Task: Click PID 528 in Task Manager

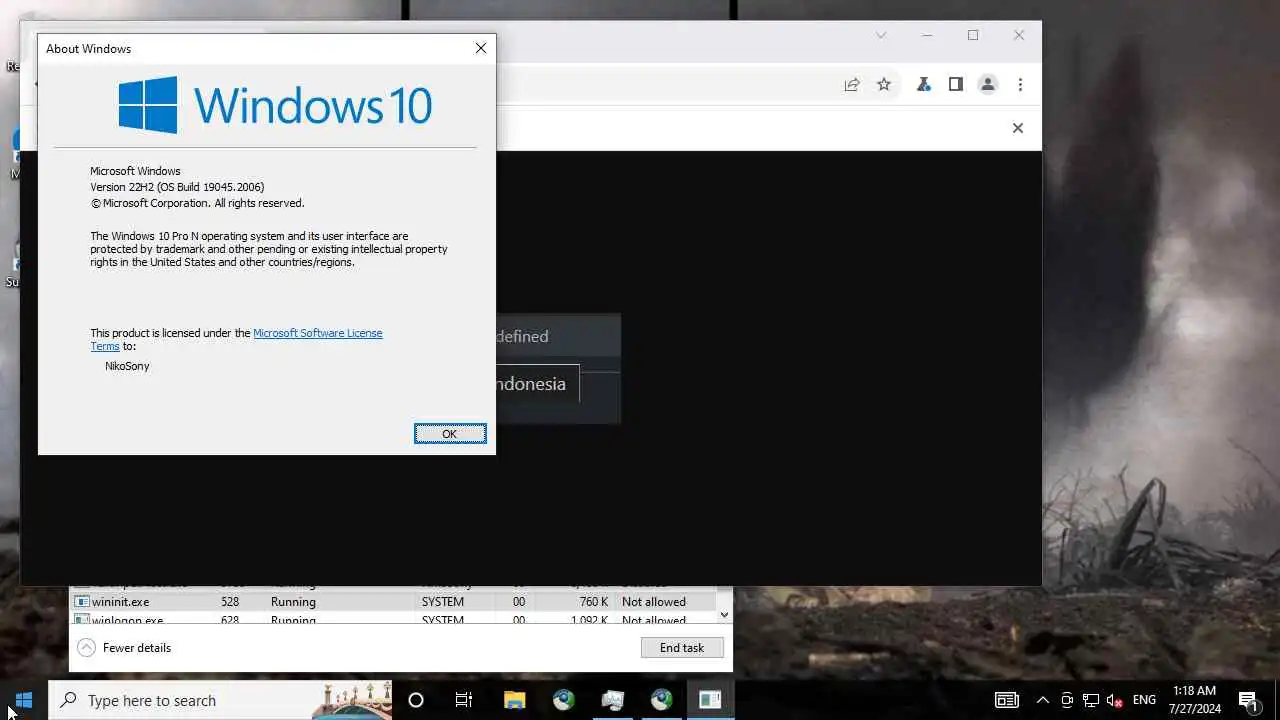Action: point(230,602)
